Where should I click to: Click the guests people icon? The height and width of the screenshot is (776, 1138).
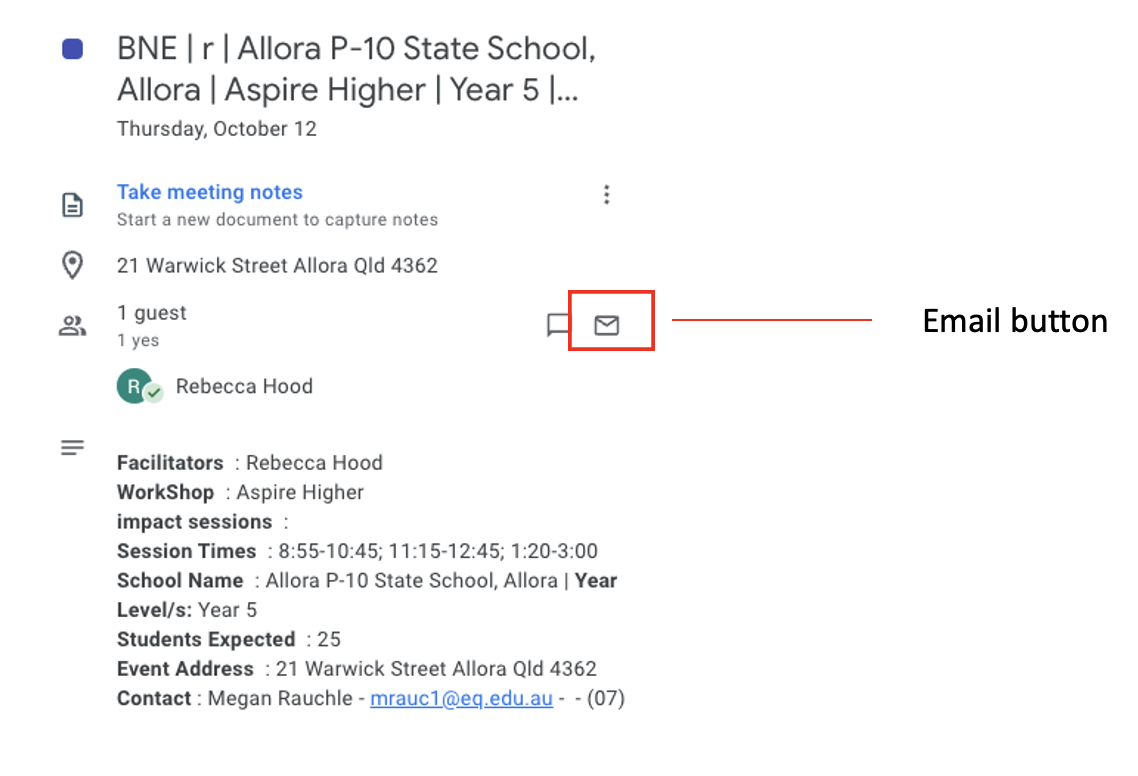click(73, 325)
